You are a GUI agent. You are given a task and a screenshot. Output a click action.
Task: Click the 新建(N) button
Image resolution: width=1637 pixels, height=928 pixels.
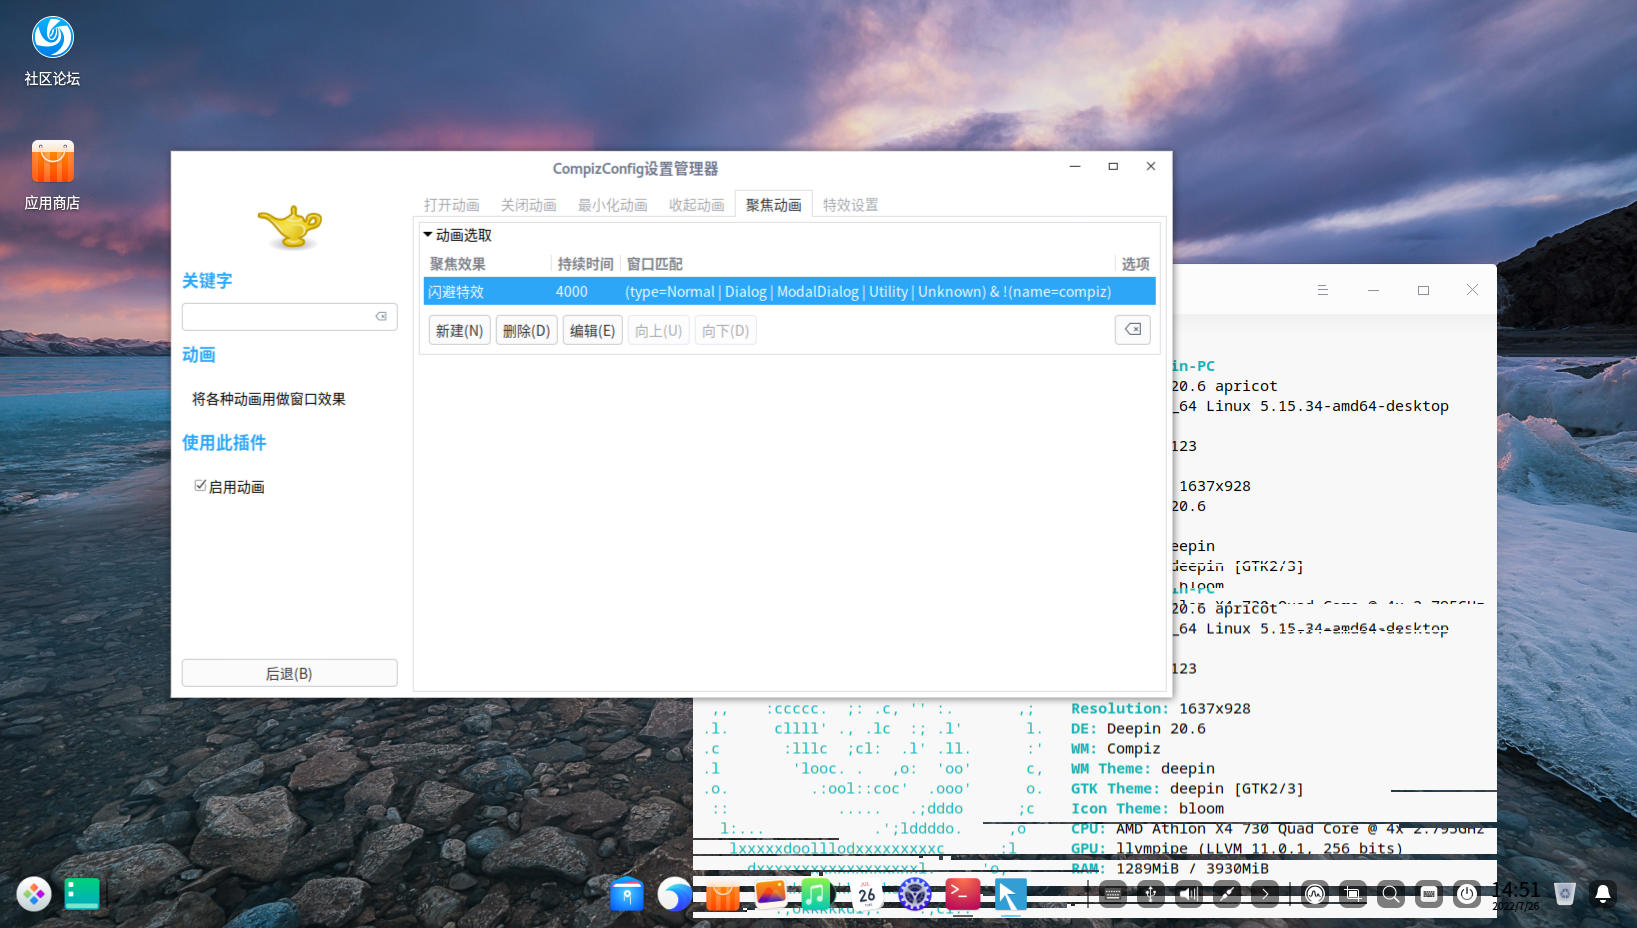tap(459, 330)
